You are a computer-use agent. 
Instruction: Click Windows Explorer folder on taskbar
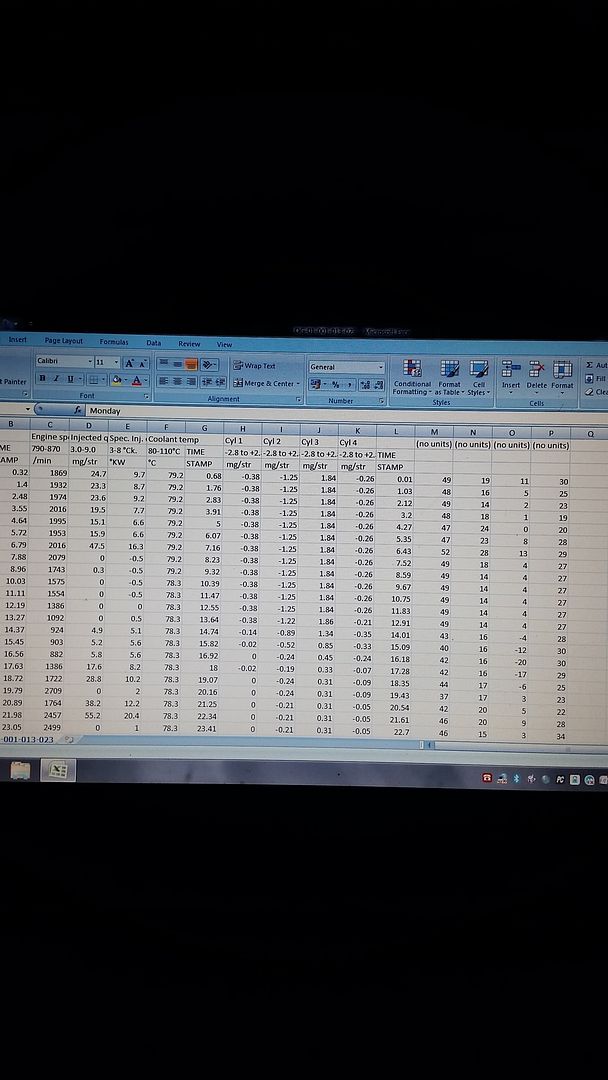pos(21,770)
